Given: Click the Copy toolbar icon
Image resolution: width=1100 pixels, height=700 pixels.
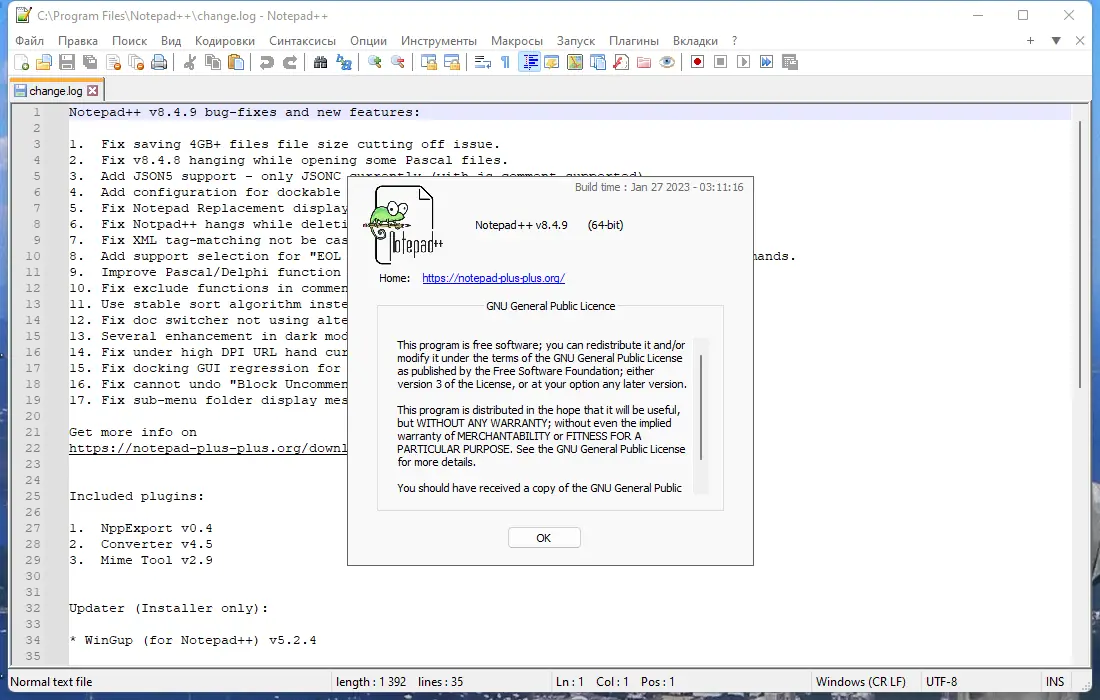Looking at the screenshot, I should tap(213, 62).
